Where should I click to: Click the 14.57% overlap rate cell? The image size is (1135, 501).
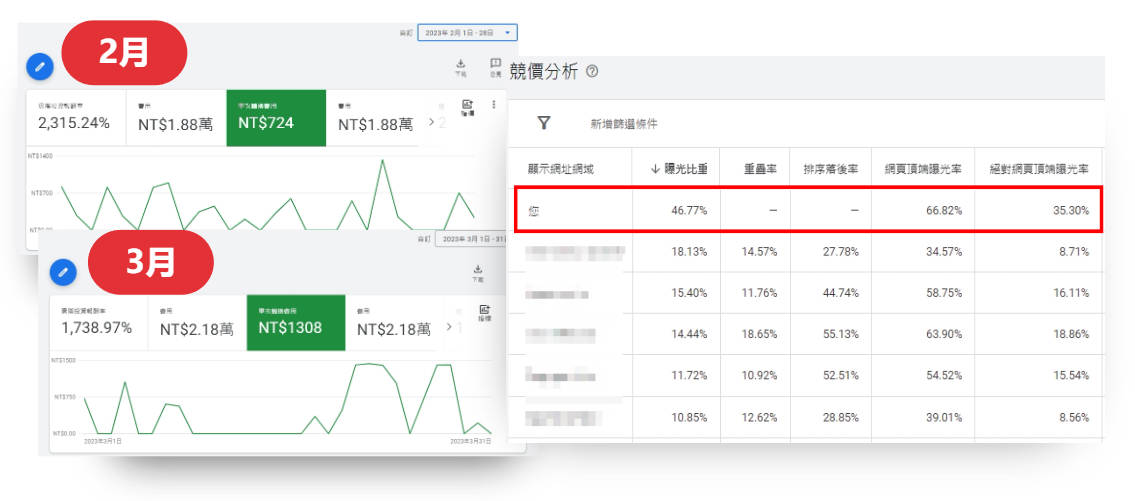(759, 251)
